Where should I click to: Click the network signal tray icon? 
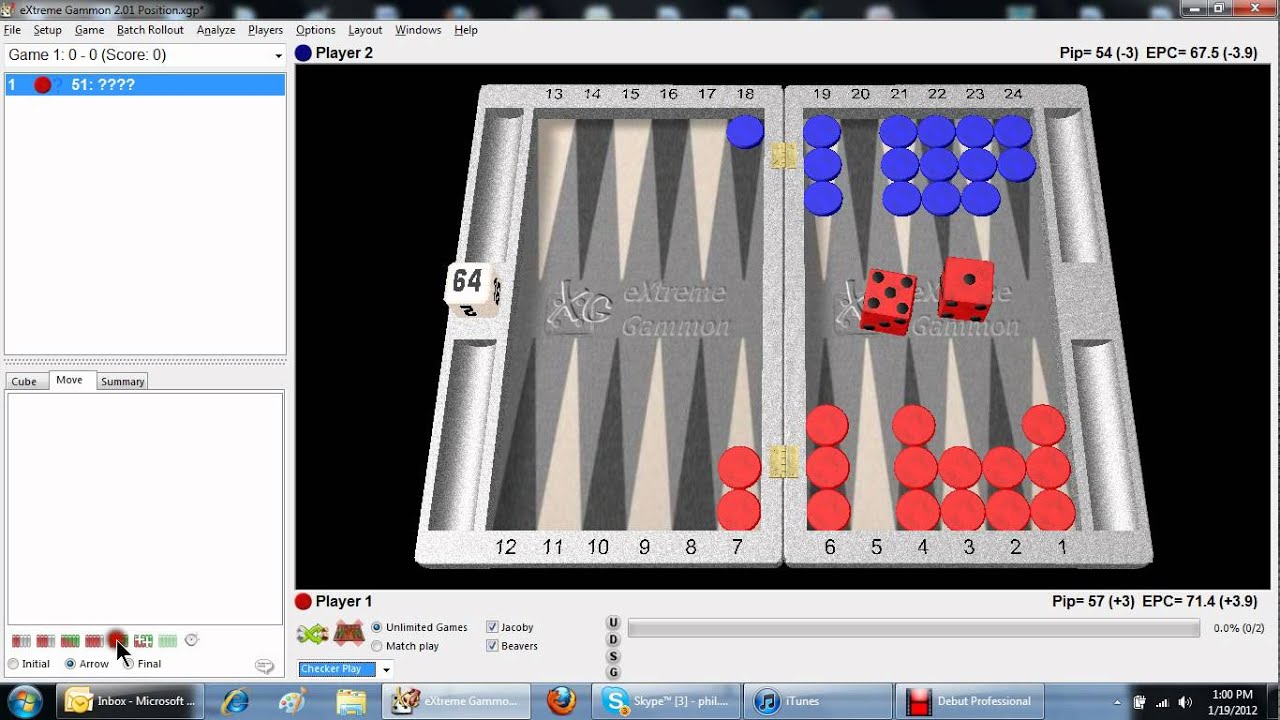tap(1163, 701)
